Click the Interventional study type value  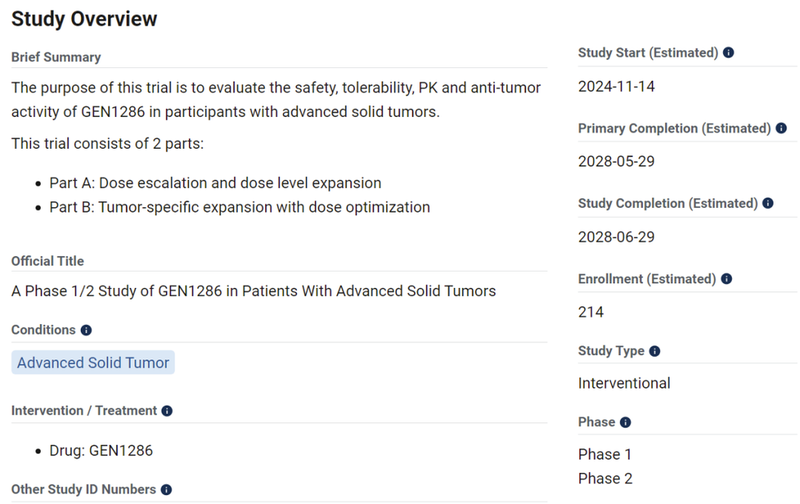point(624,383)
